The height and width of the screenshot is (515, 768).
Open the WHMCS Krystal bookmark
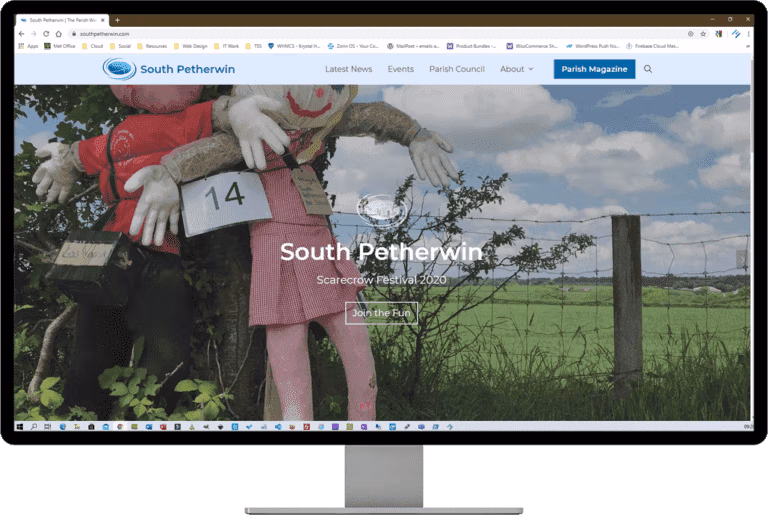(x=294, y=46)
